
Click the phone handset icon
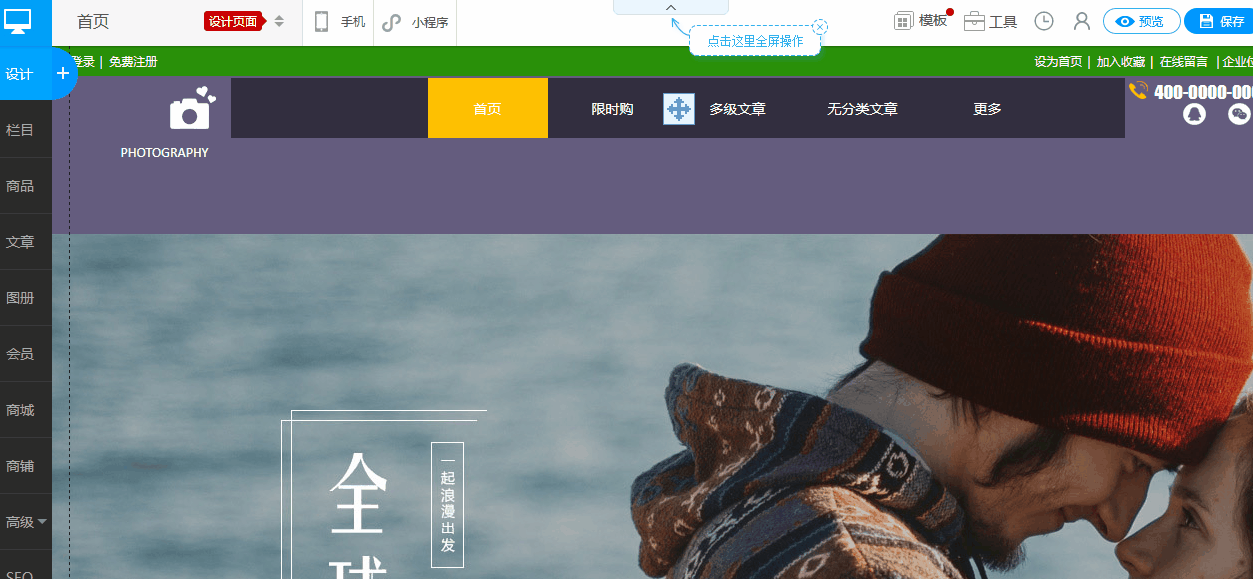tap(1138, 91)
